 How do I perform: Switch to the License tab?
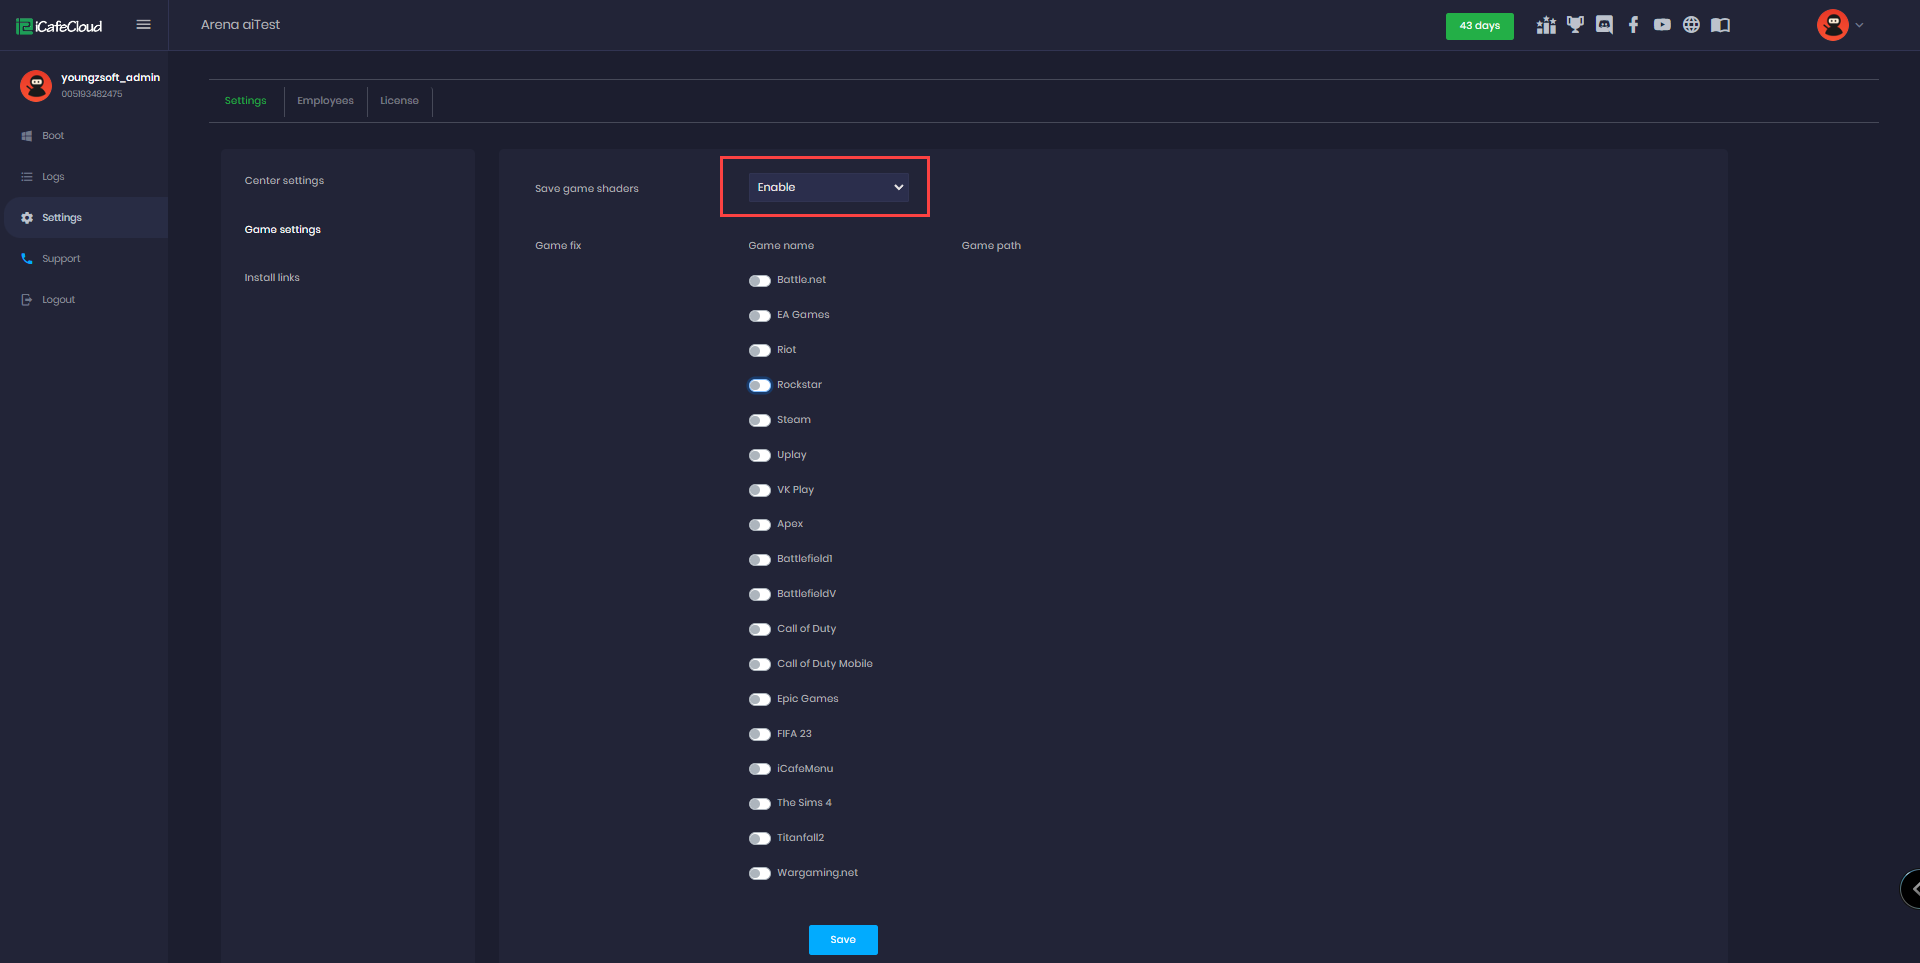click(x=399, y=101)
